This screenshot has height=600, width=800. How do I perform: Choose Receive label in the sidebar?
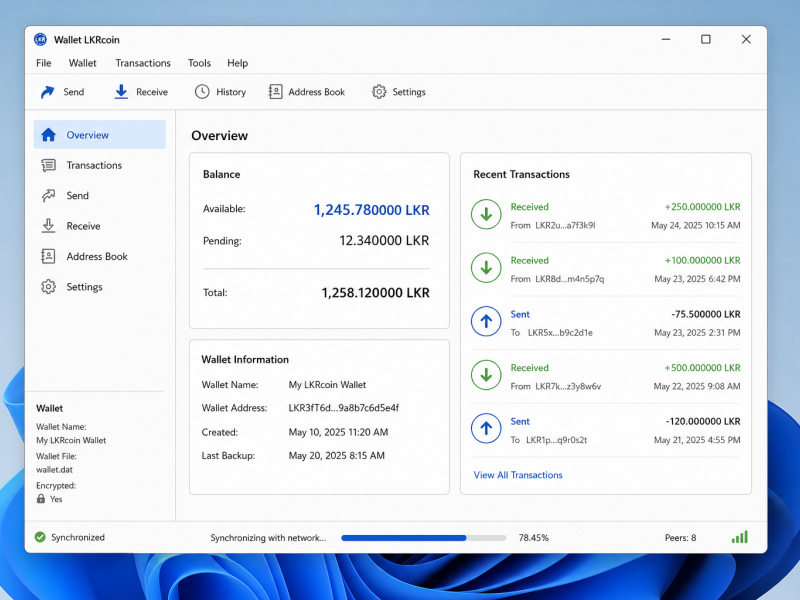click(x=83, y=226)
